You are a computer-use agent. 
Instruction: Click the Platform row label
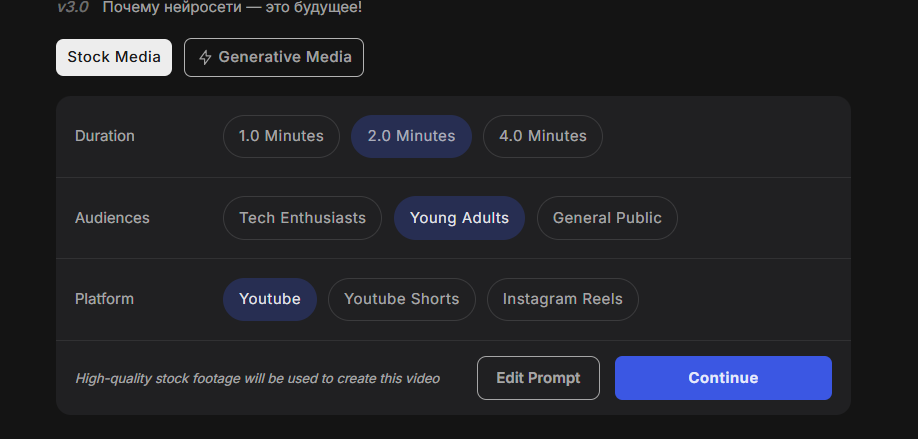pos(104,299)
